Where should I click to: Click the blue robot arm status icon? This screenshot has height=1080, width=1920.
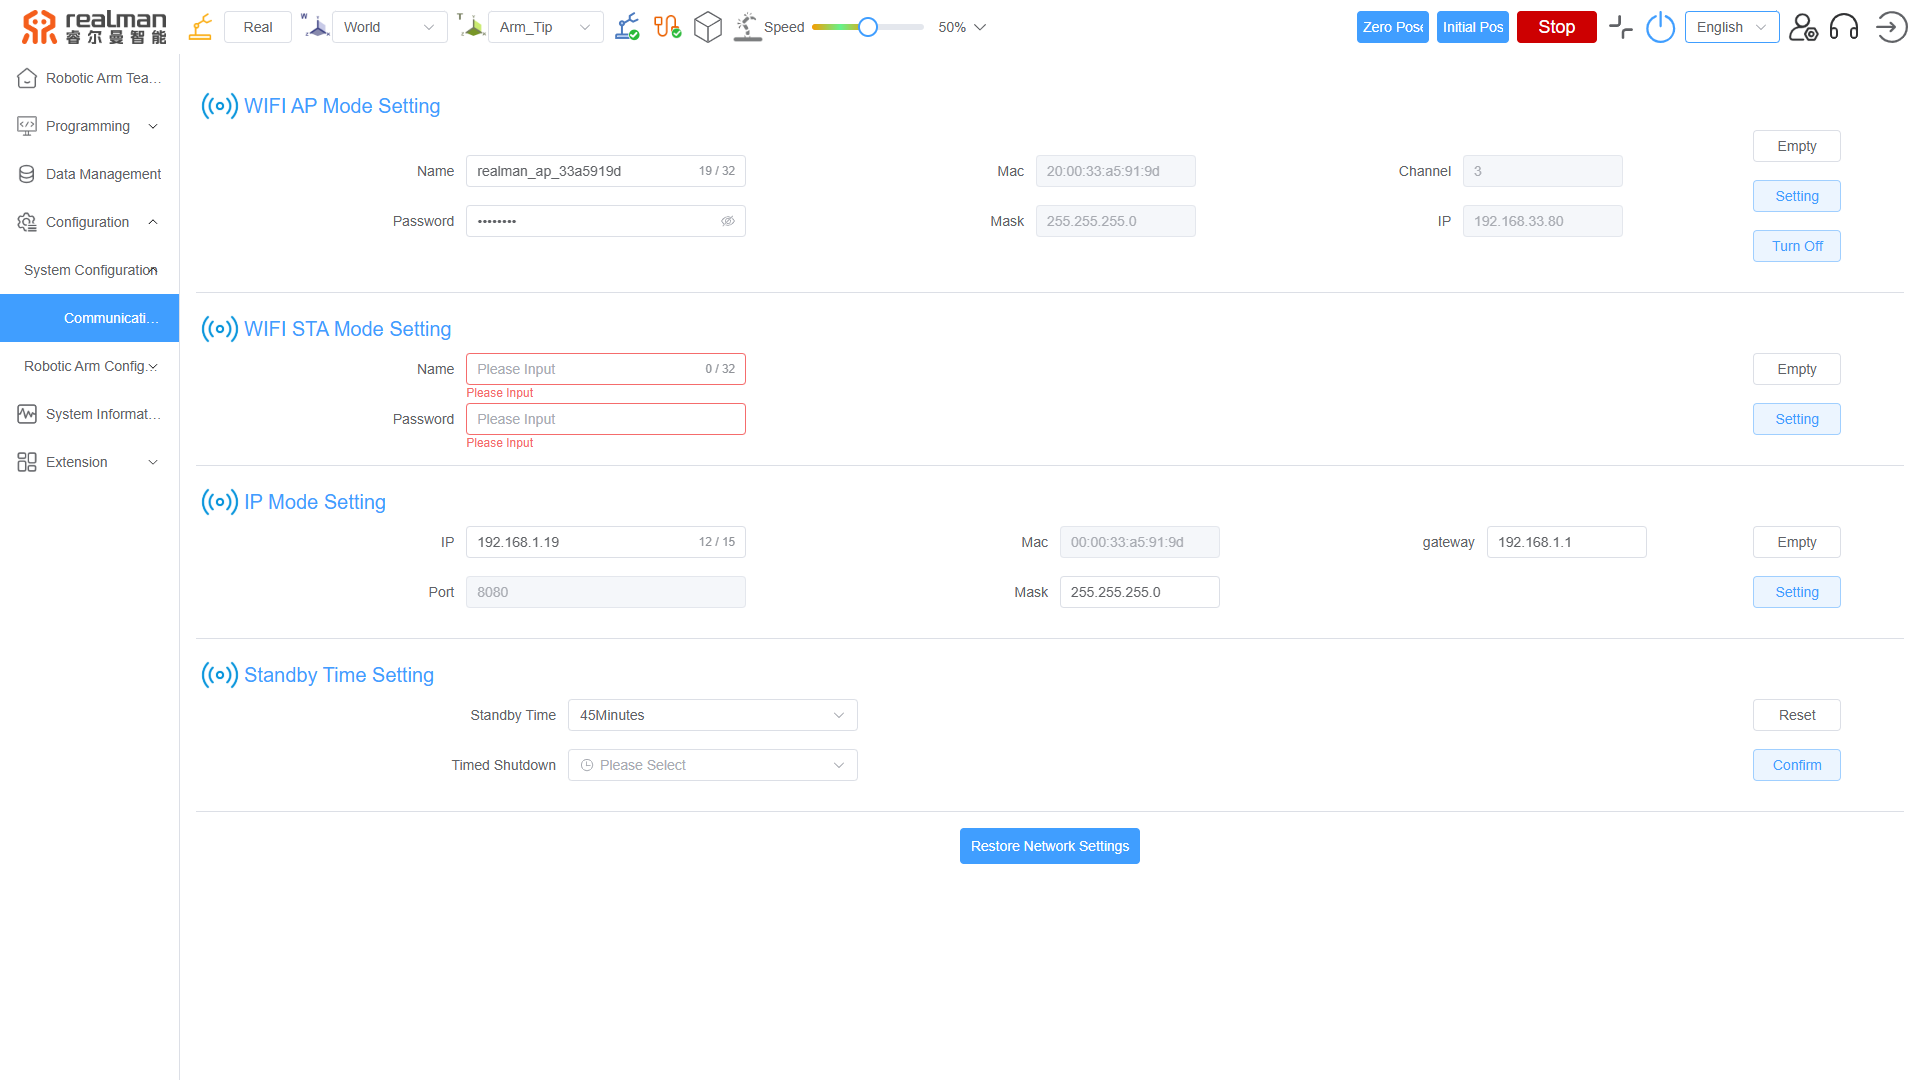pos(627,27)
